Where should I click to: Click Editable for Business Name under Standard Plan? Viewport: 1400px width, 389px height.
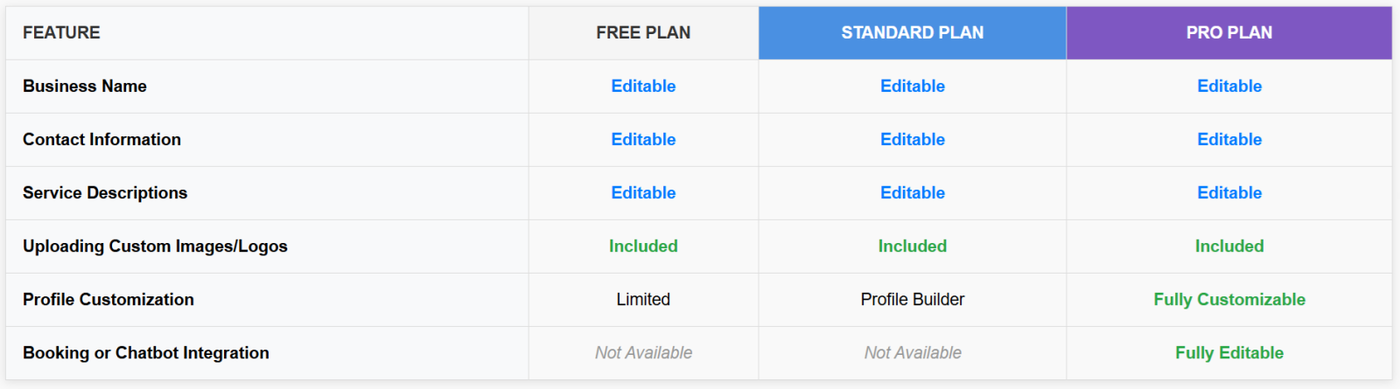(x=912, y=86)
